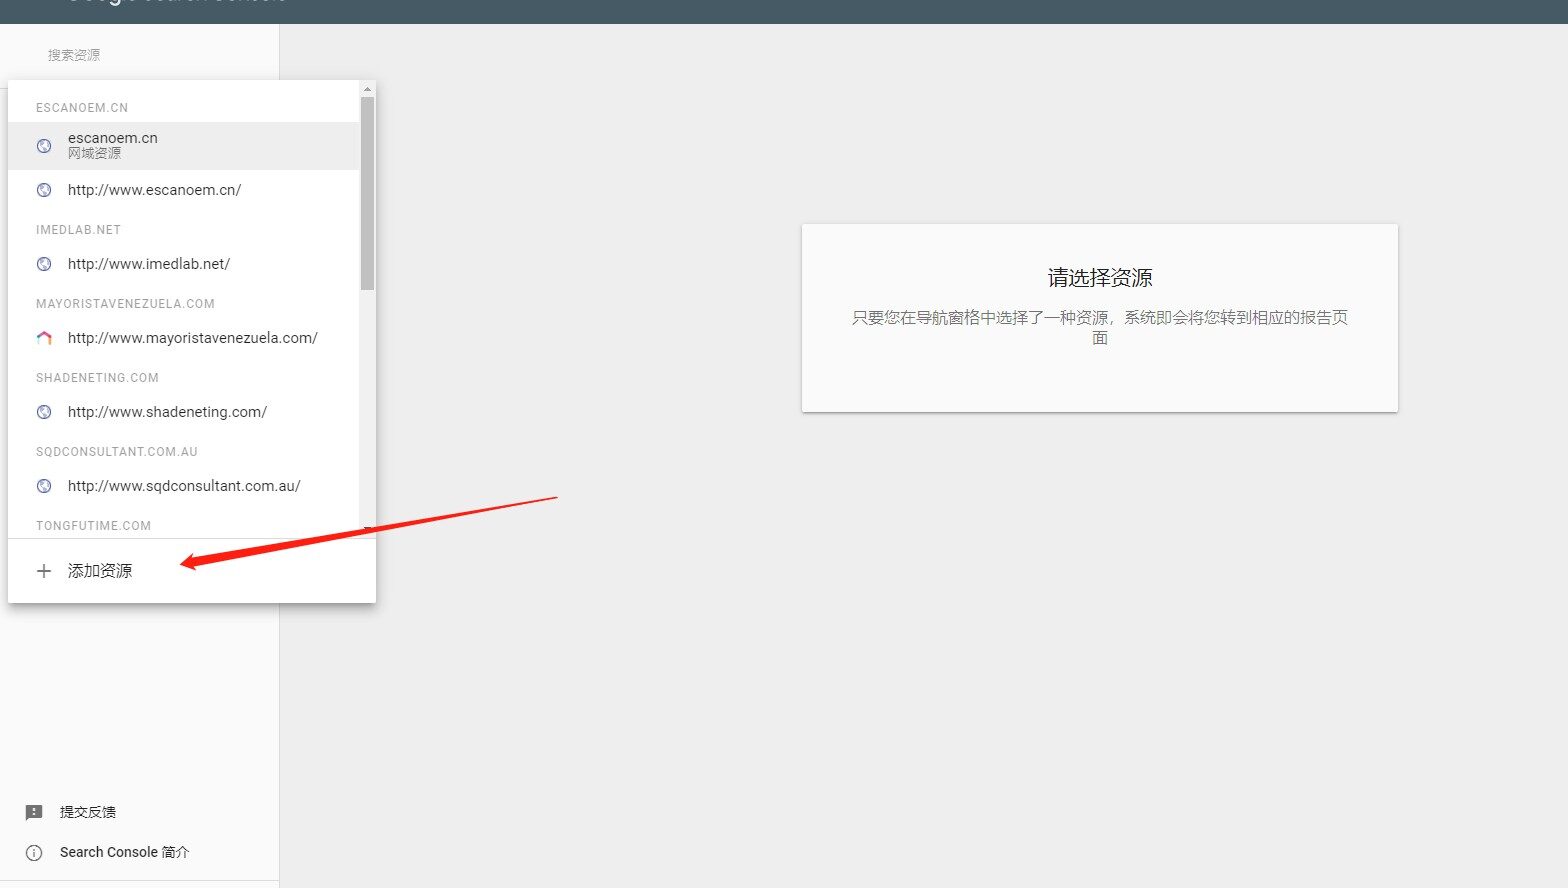
Task: Click the globe icon next to http://www.escanoem.cn/
Action: point(44,190)
